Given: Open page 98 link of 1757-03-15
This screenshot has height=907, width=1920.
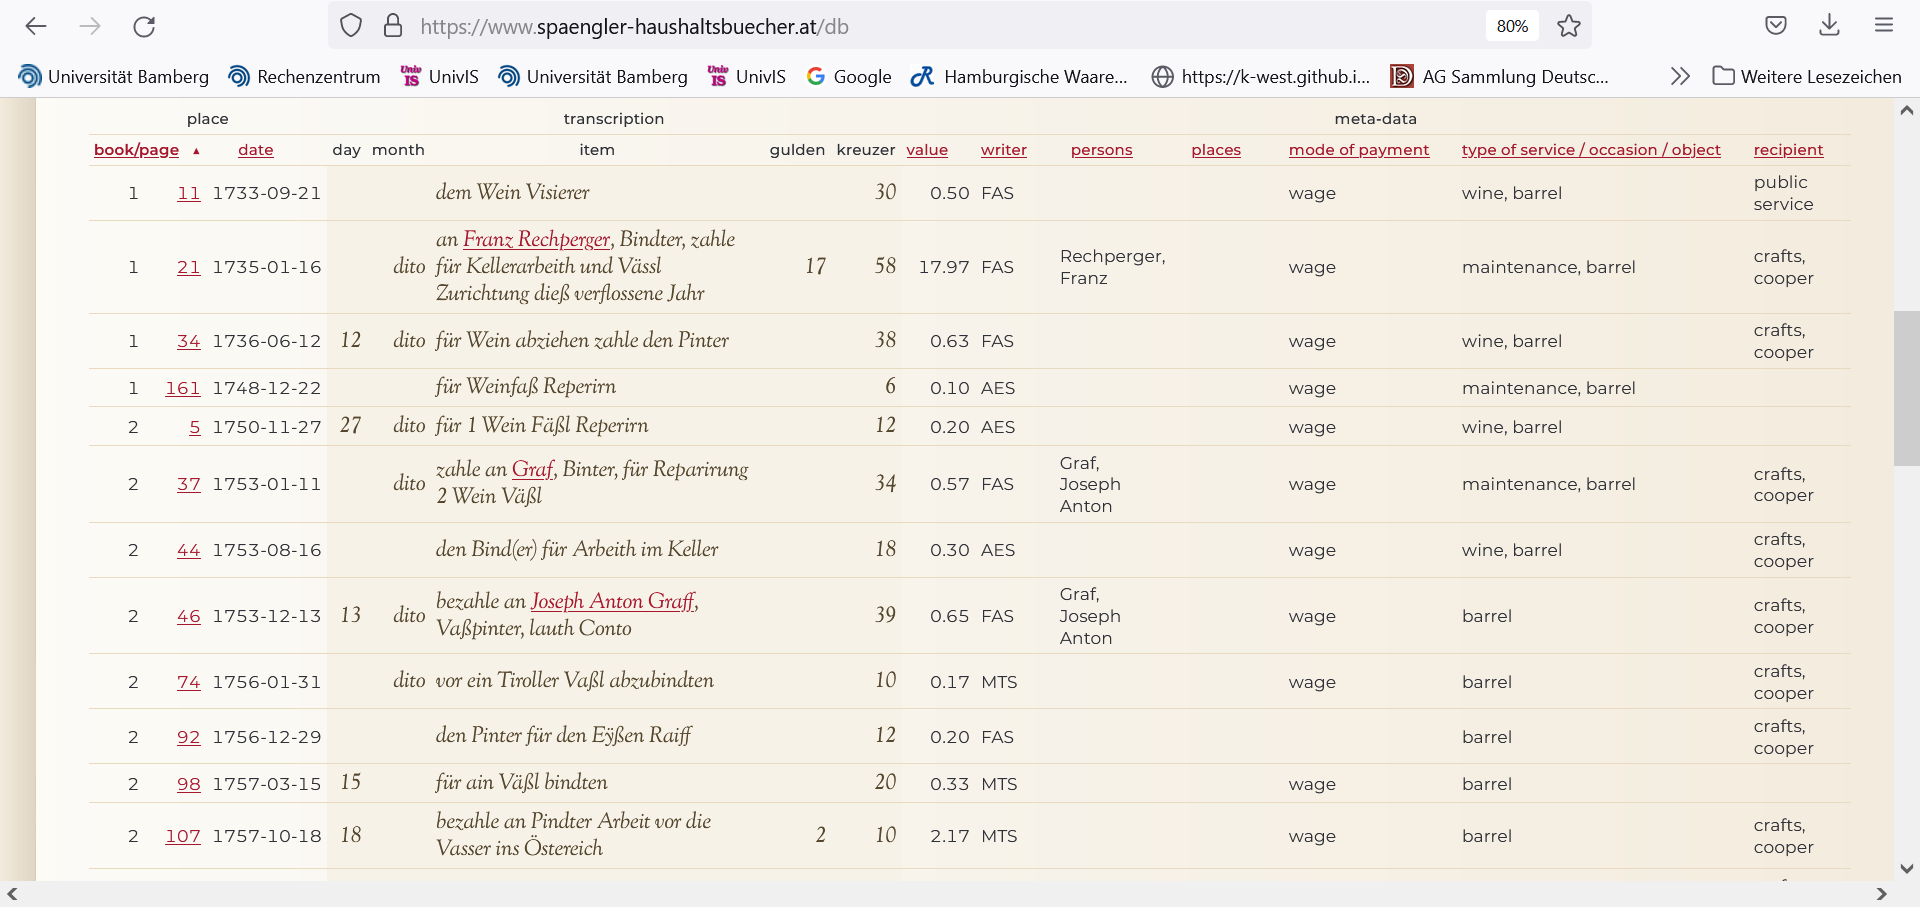Looking at the screenshot, I should point(189,784).
